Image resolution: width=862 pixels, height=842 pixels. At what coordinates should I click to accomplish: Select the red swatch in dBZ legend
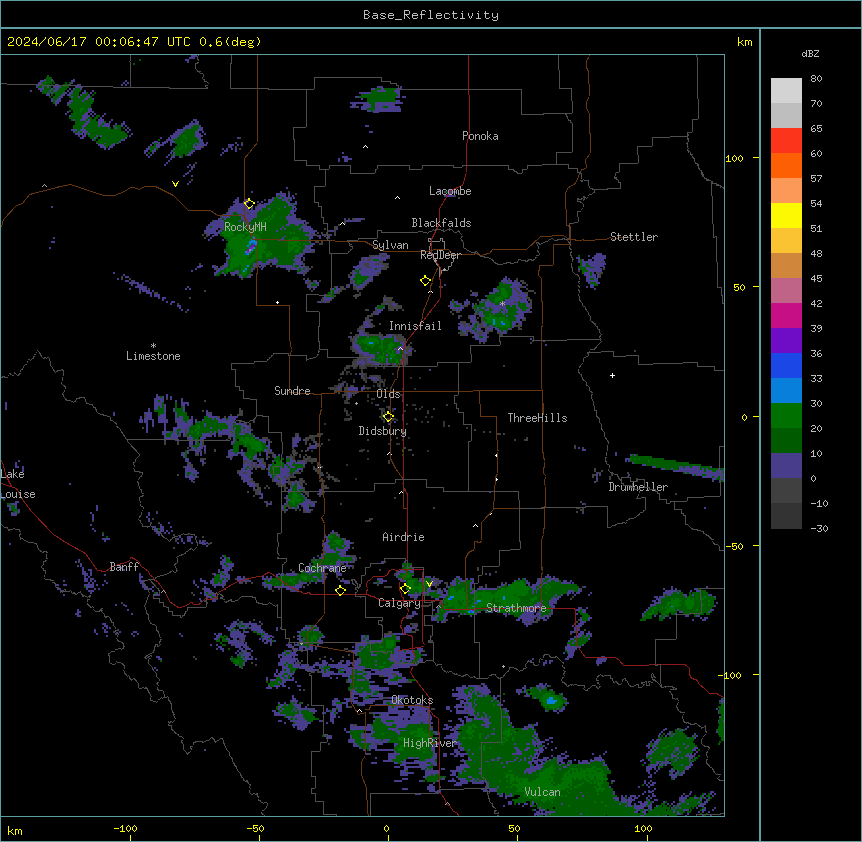pos(786,140)
